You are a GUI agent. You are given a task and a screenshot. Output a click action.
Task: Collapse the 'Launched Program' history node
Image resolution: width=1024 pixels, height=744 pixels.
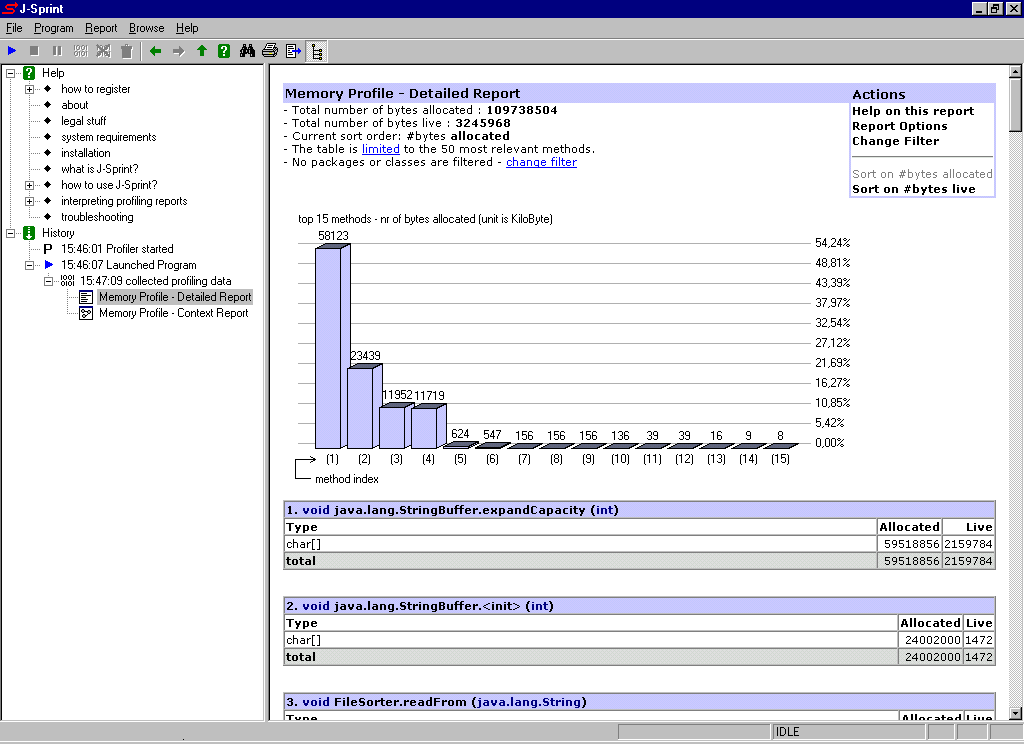click(30, 265)
